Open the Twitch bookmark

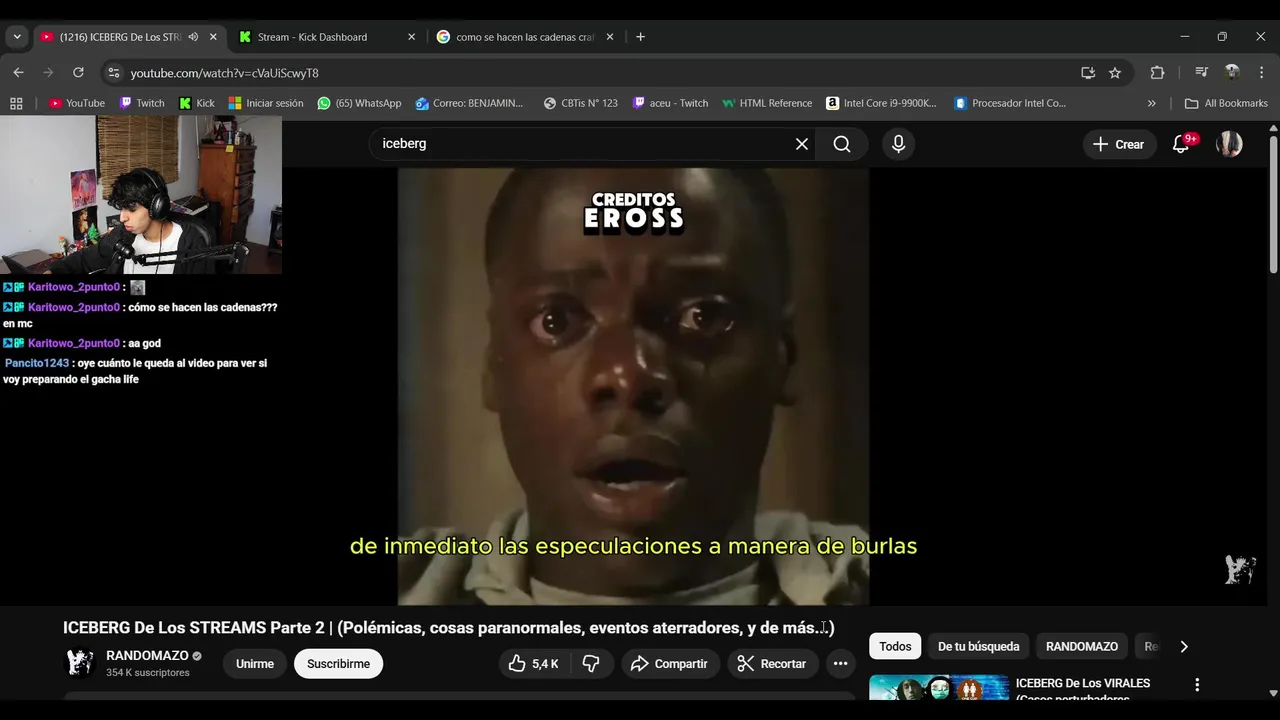(142, 103)
